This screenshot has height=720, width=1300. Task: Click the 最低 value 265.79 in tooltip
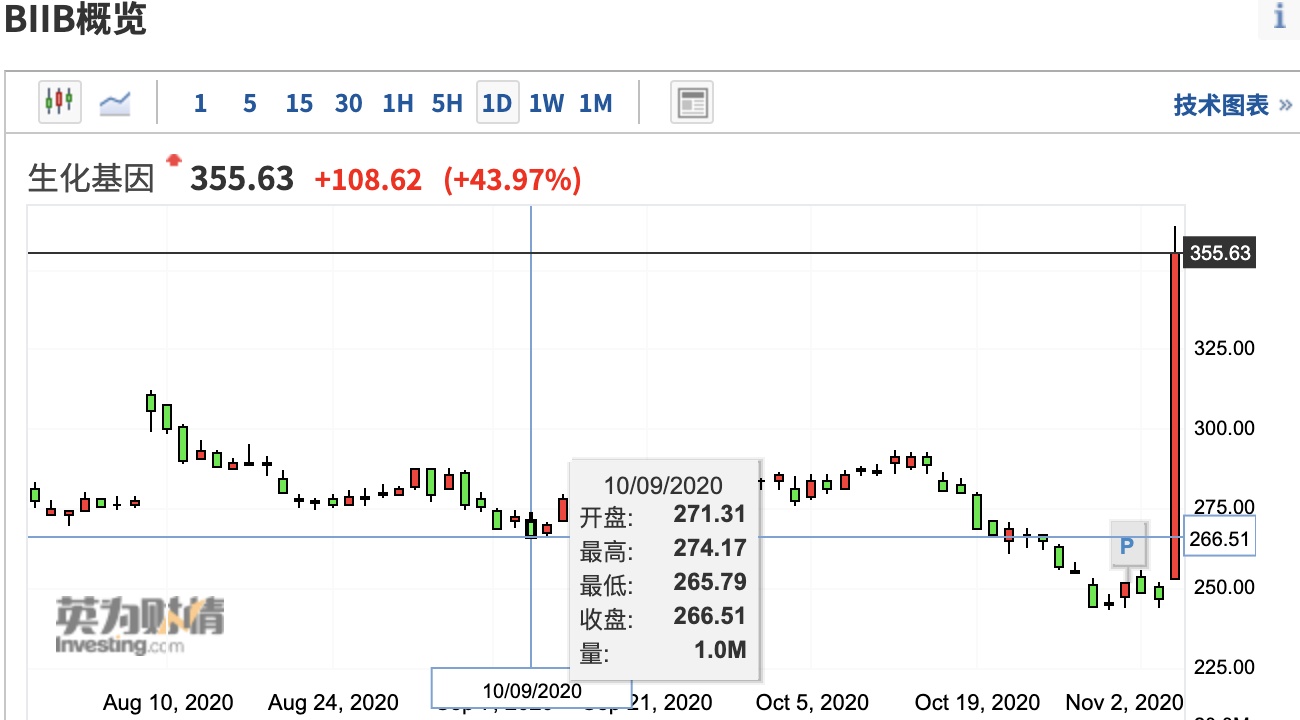710,582
